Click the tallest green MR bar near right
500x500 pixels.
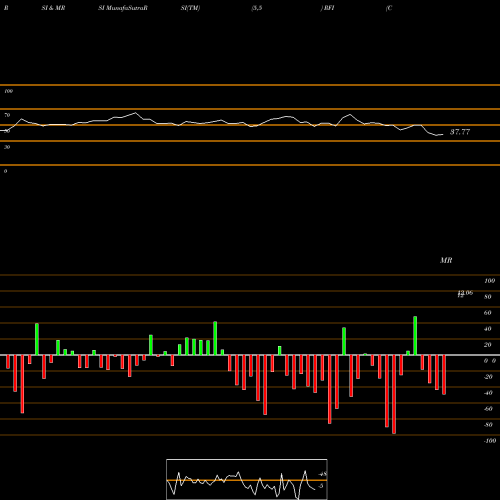415,336
